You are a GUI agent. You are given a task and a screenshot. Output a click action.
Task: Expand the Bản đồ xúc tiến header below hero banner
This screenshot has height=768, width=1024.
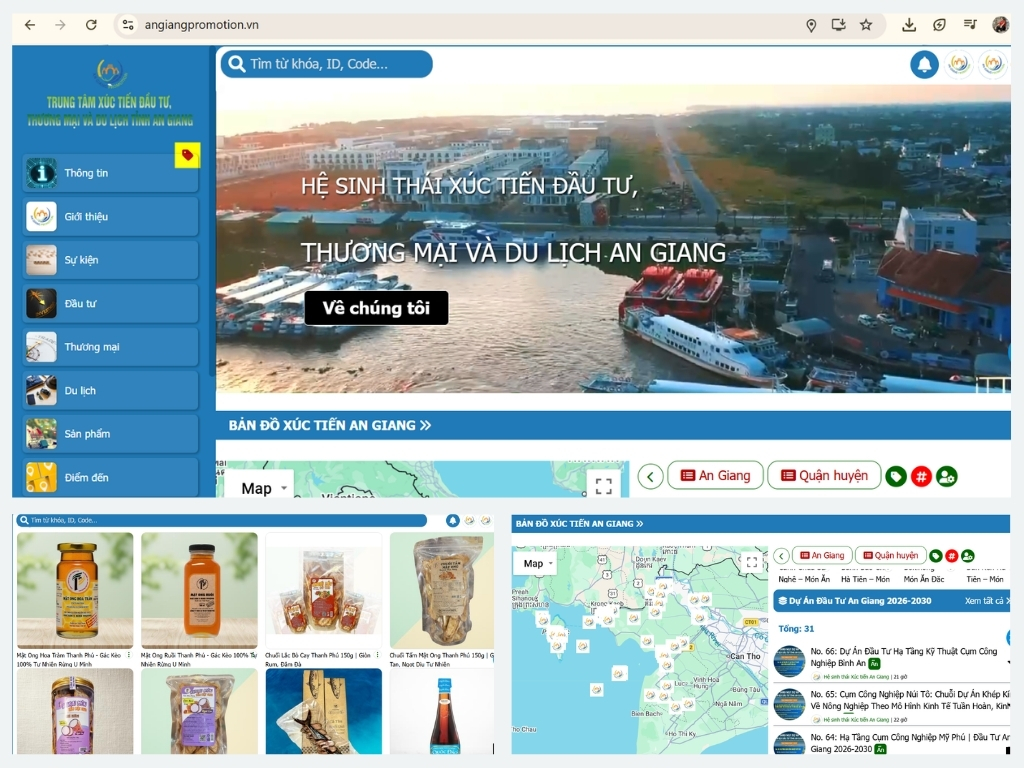coord(330,425)
